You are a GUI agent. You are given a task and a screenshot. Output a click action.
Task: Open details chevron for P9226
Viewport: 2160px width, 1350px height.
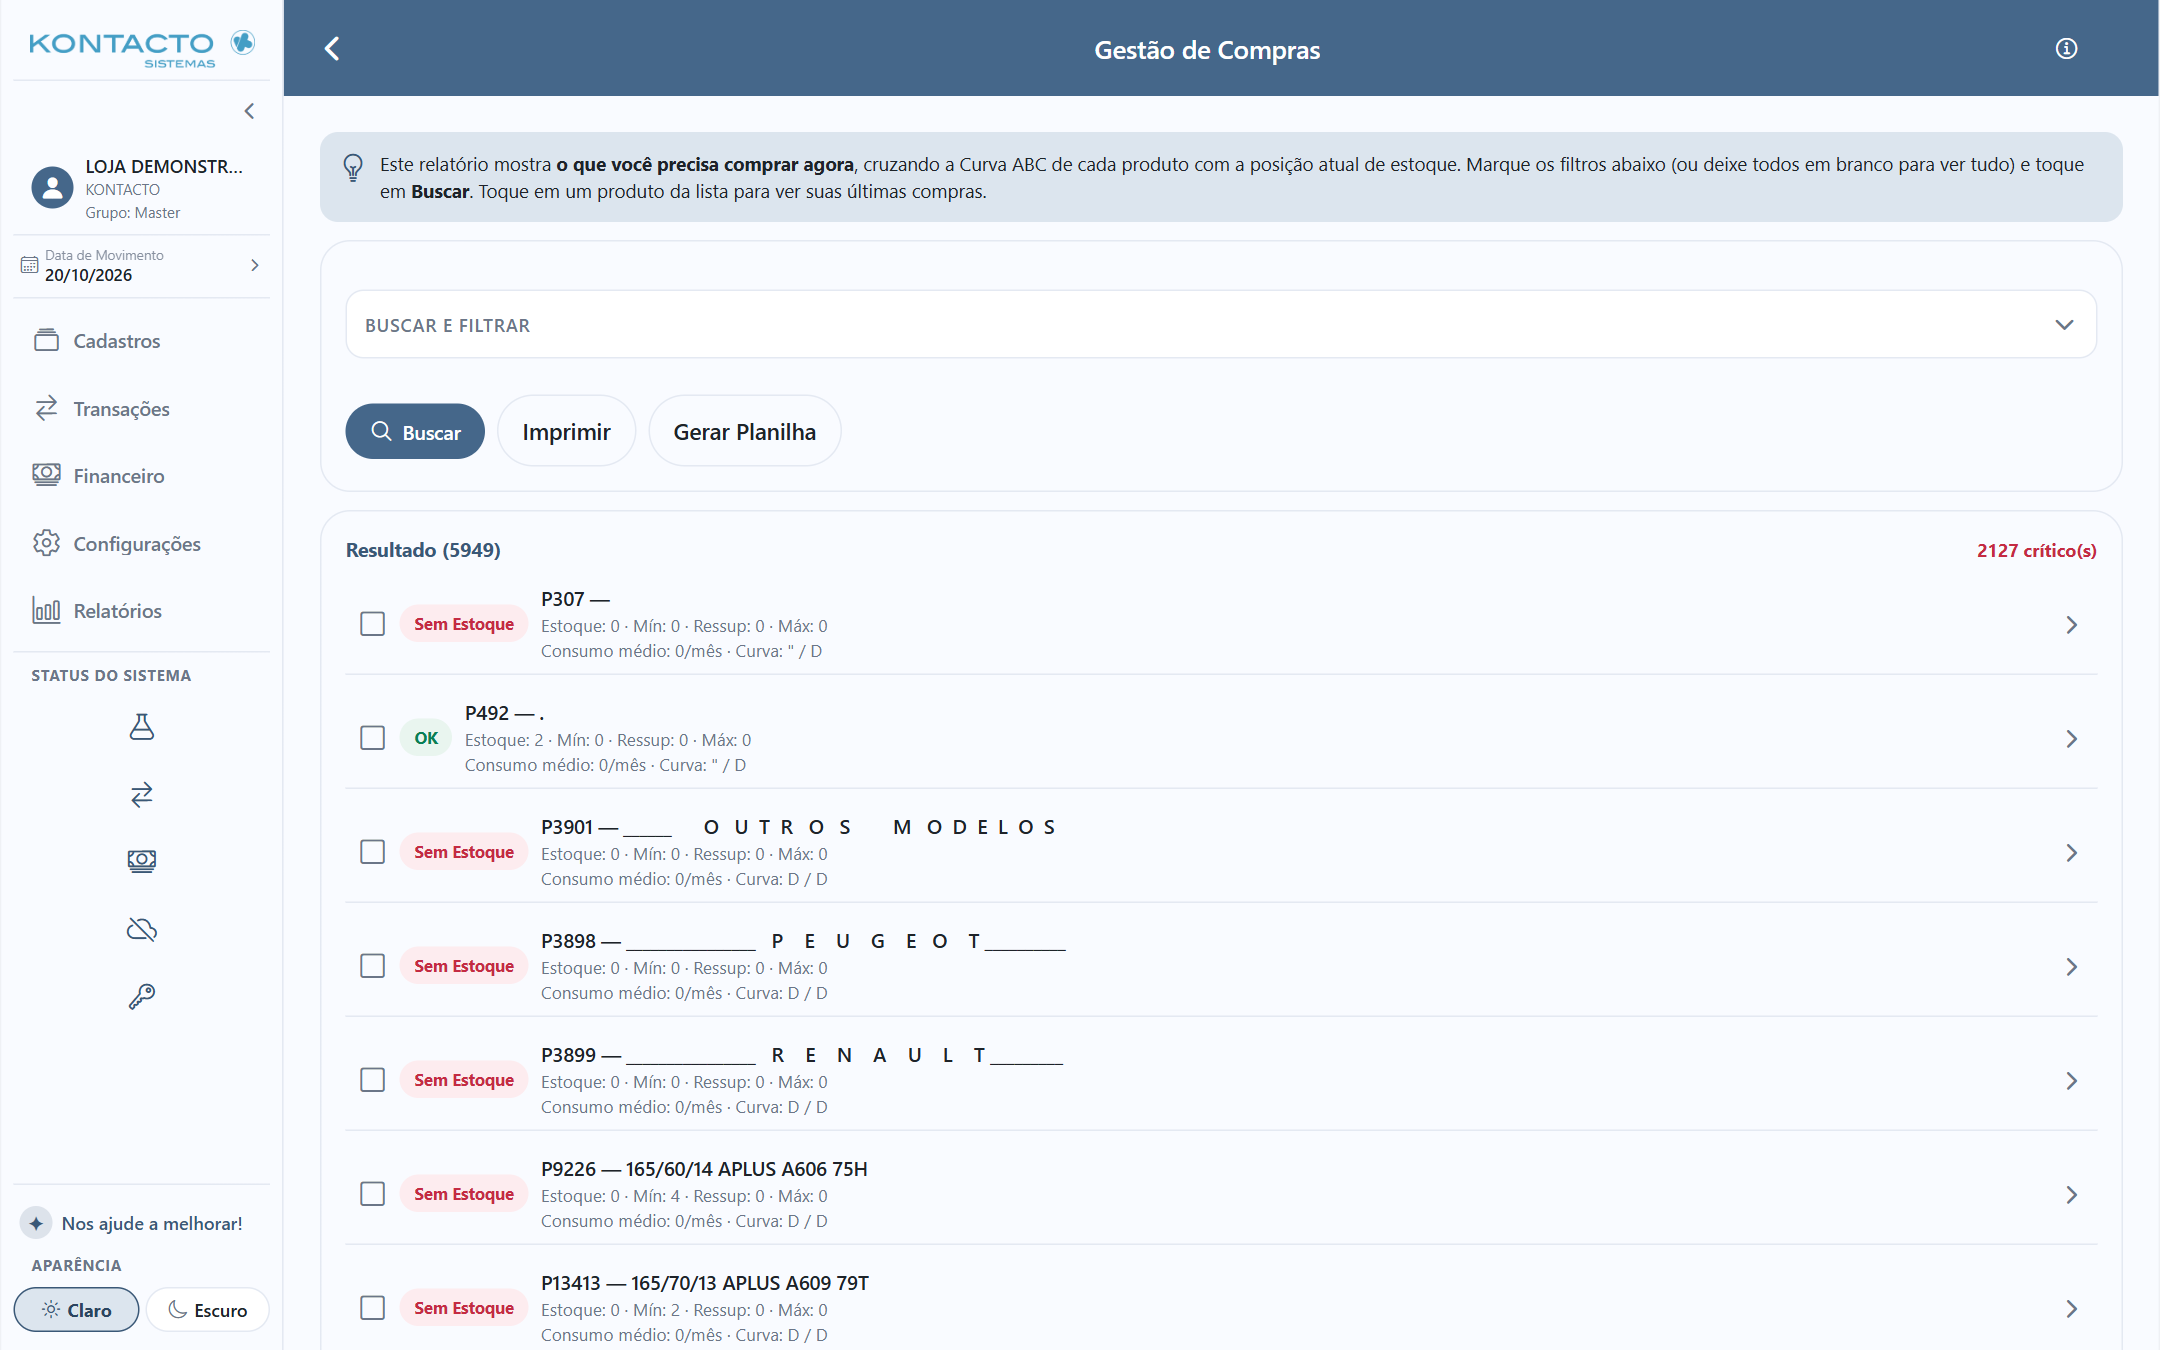[x=2071, y=1195]
